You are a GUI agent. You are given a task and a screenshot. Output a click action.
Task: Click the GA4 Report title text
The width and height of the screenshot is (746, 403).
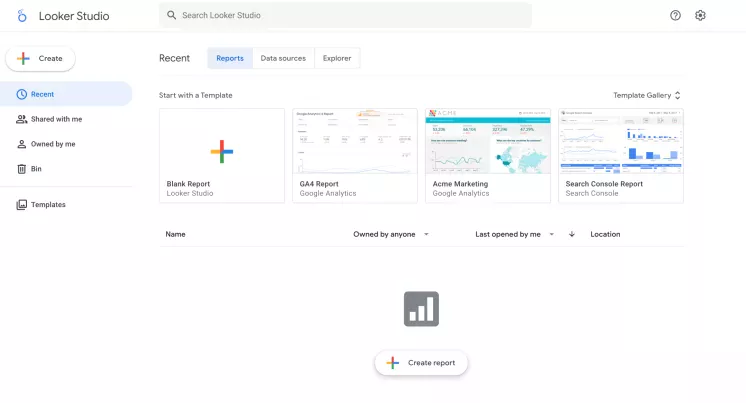[319, 184]
